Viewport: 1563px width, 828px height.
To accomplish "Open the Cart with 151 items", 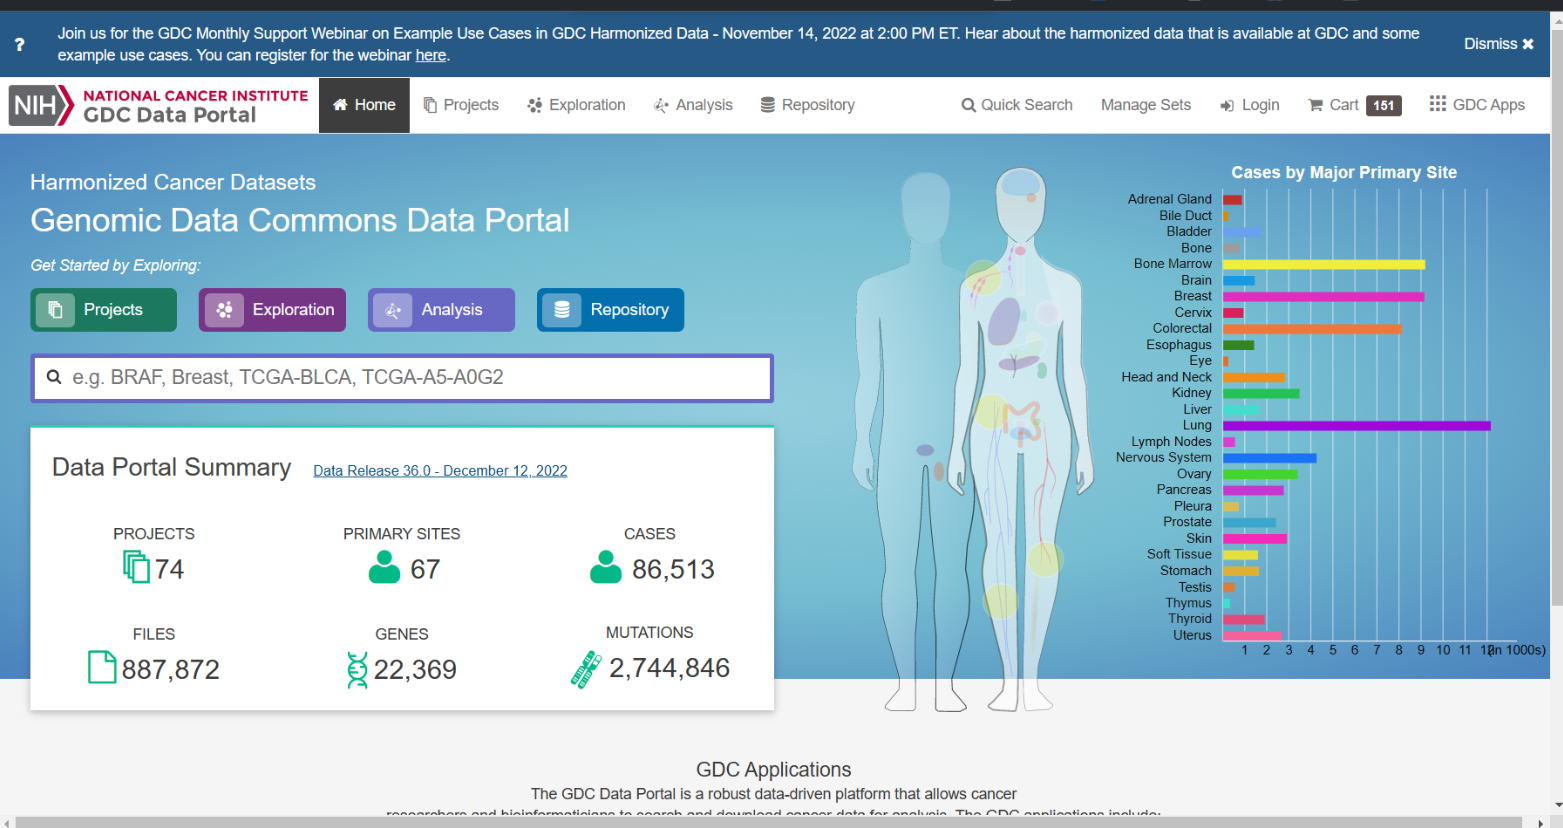I will [x=1355, y=105].
